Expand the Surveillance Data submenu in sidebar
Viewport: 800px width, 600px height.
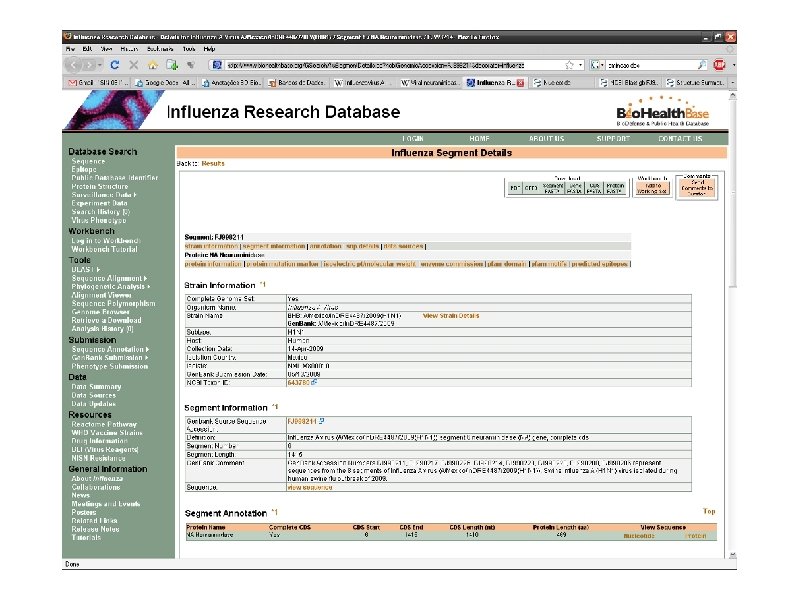[135, 195]
